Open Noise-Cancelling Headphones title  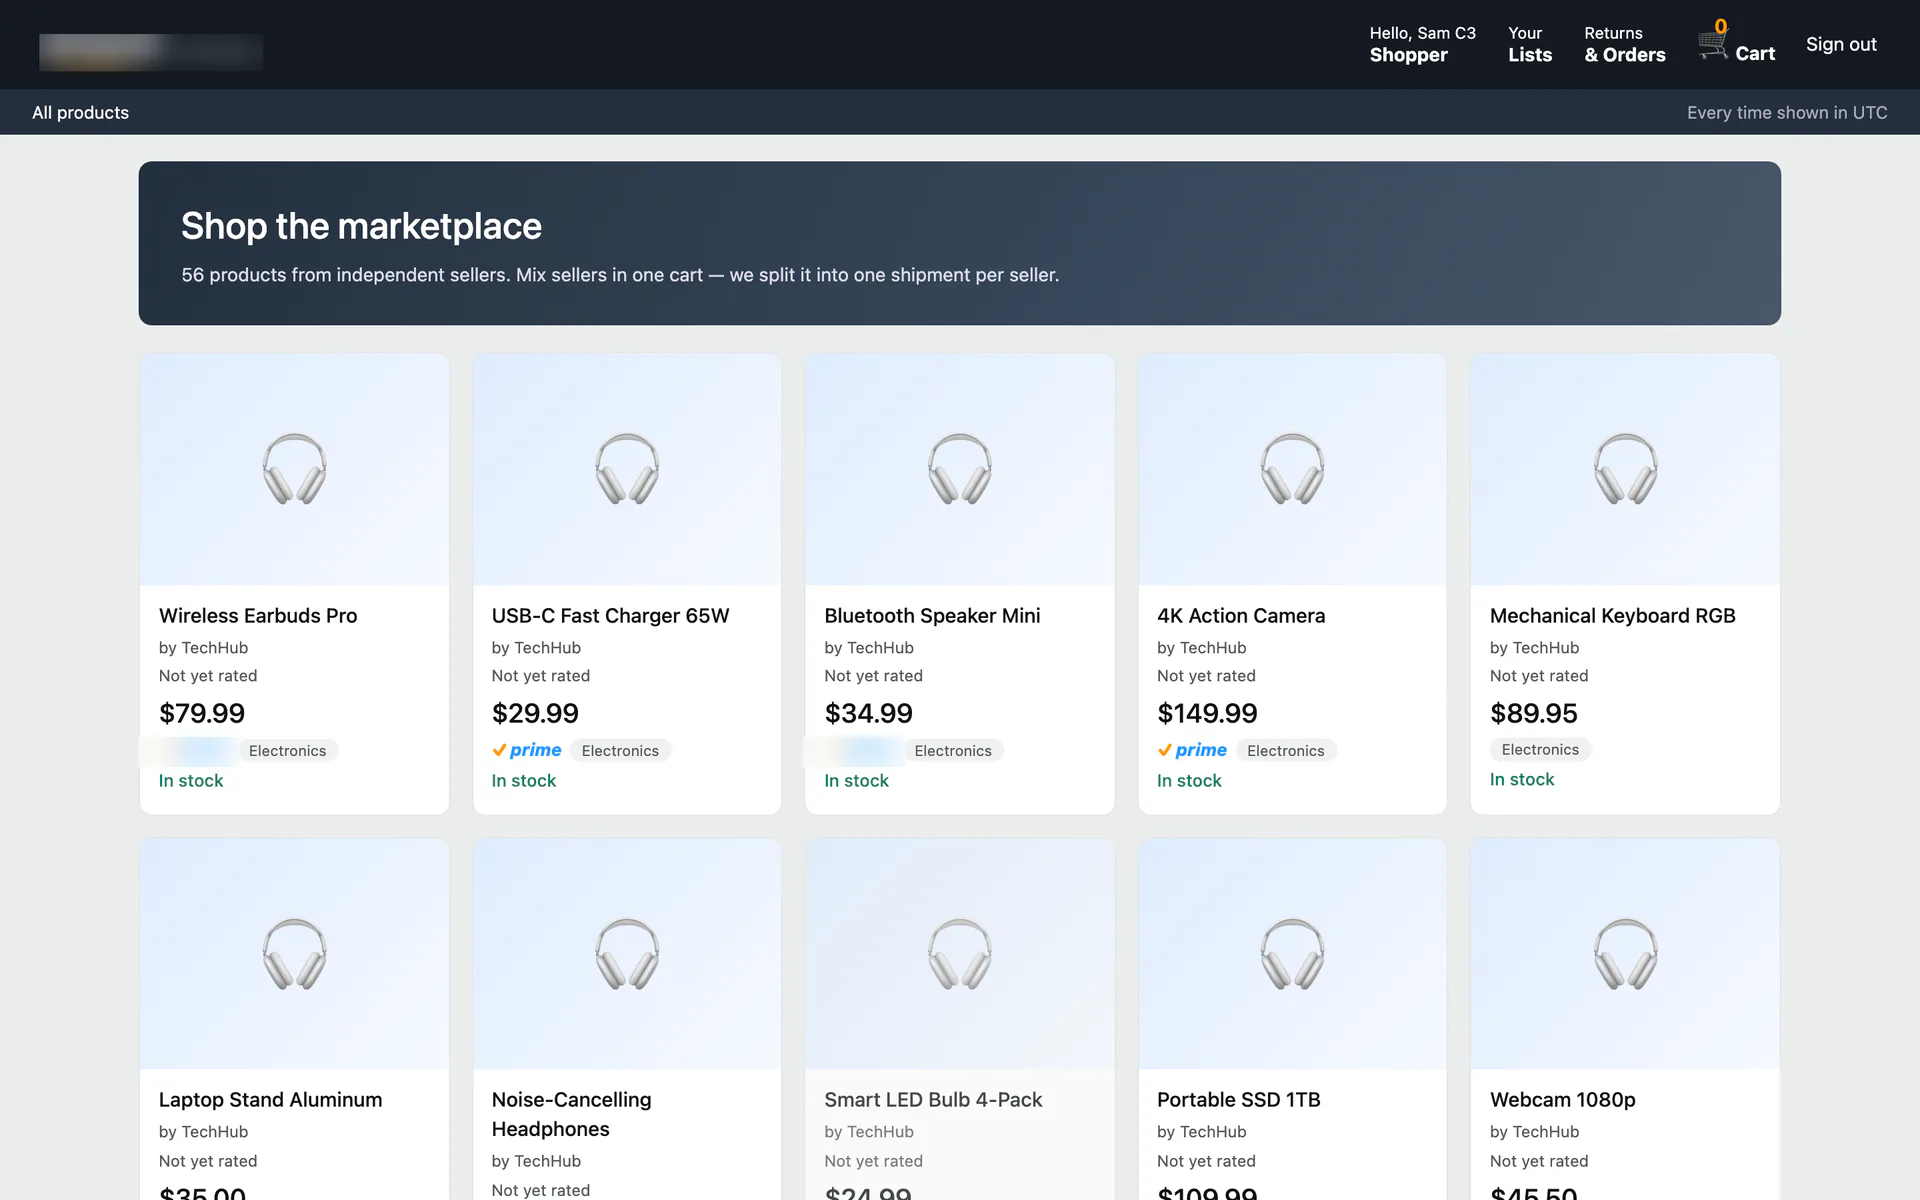pyautogui.click(x=571, y=1114)
